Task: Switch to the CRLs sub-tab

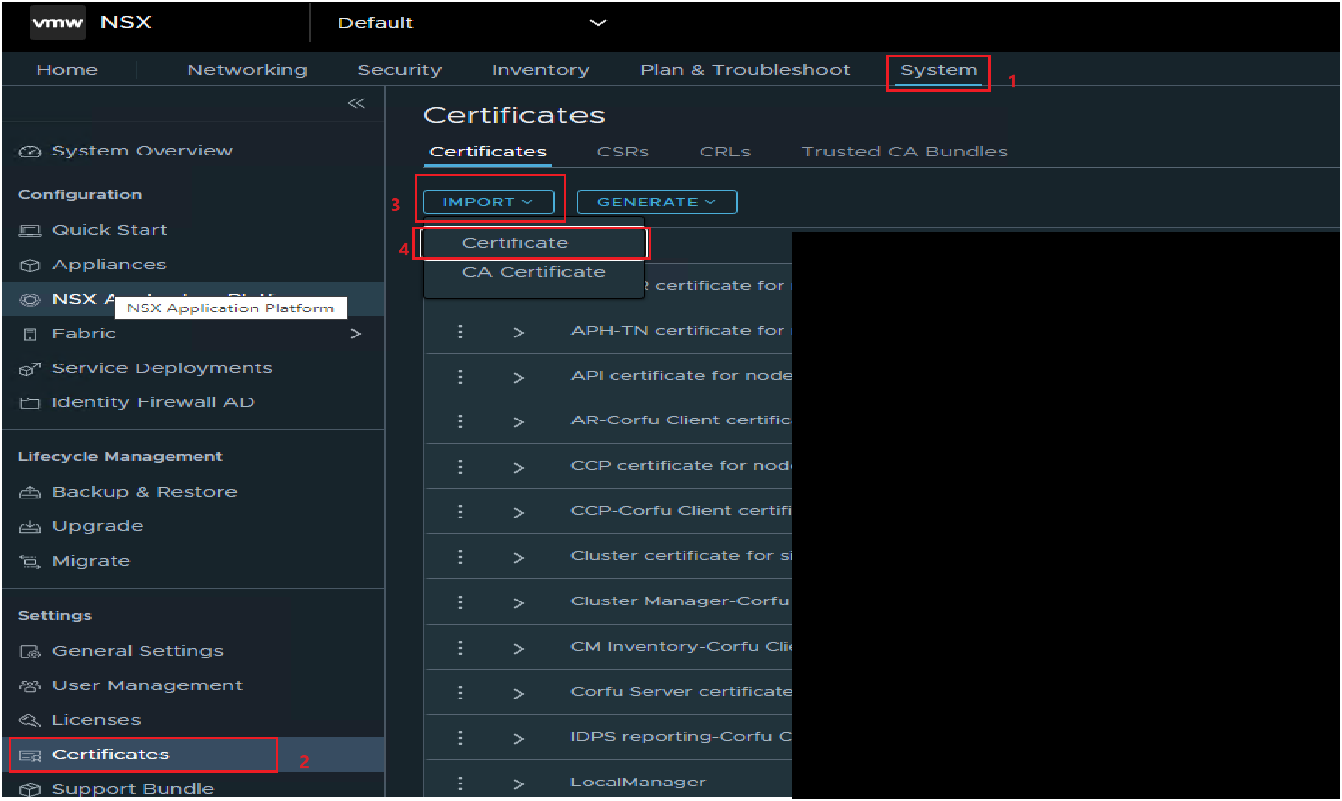Action: 725,152
